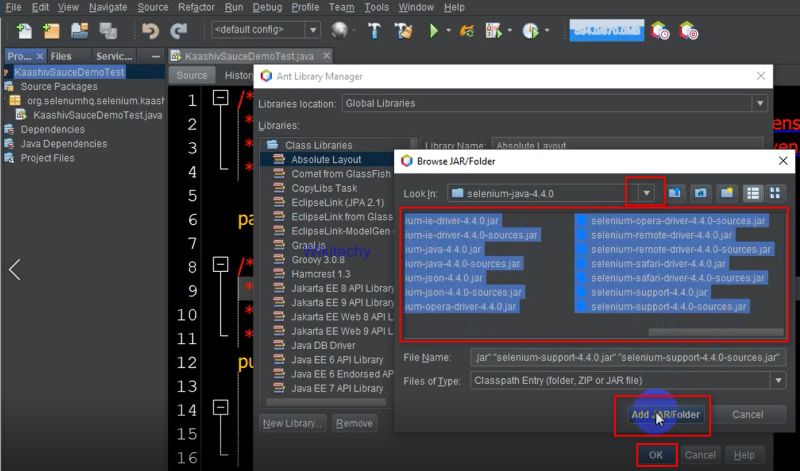
Task: Open the File menu
Action: [x=13, y=7]
